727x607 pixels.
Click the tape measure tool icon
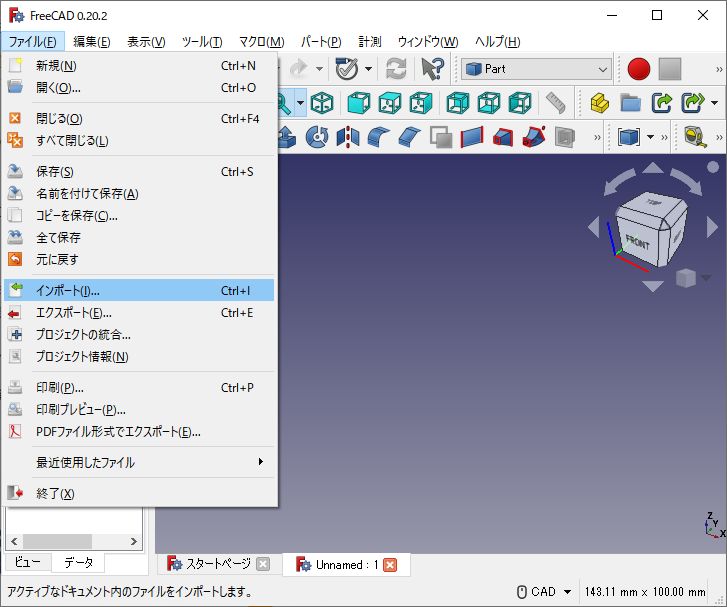(x=695, y=137)
